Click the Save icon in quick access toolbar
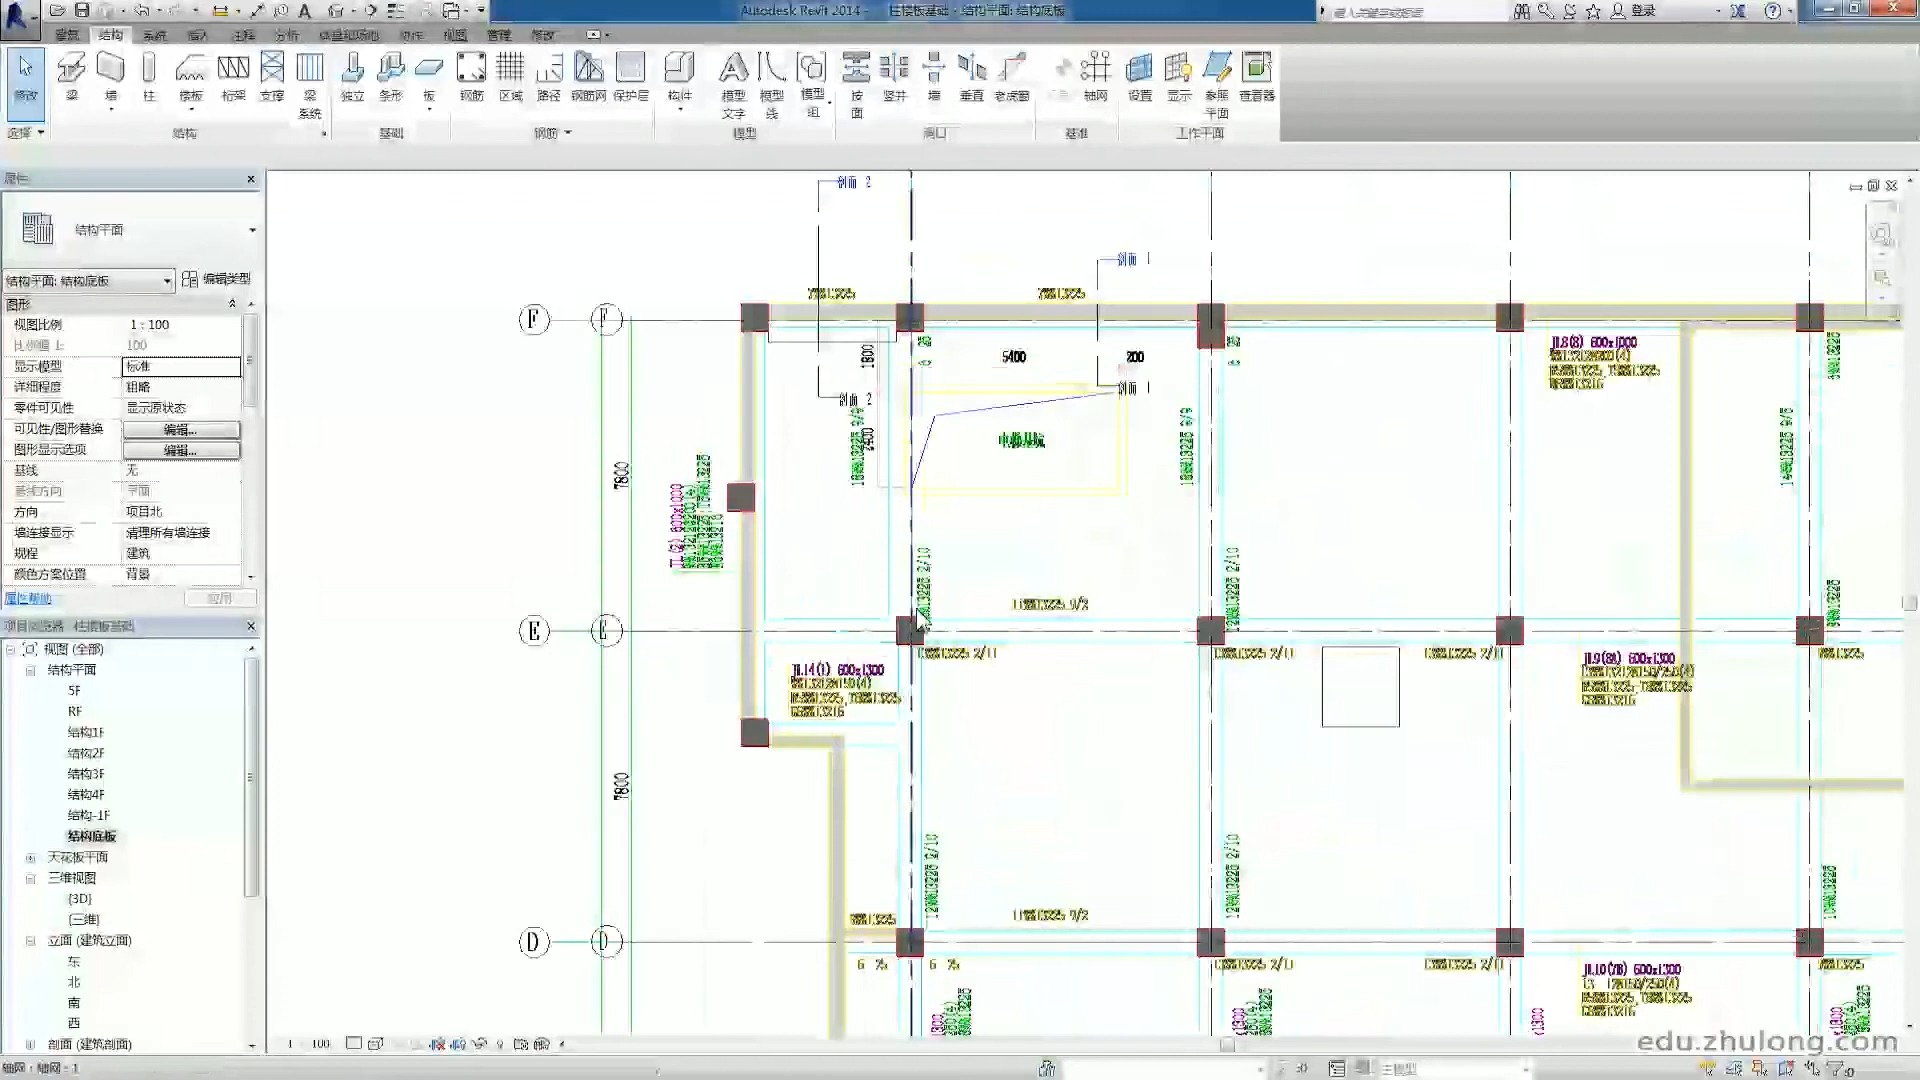 click(82, 11)
